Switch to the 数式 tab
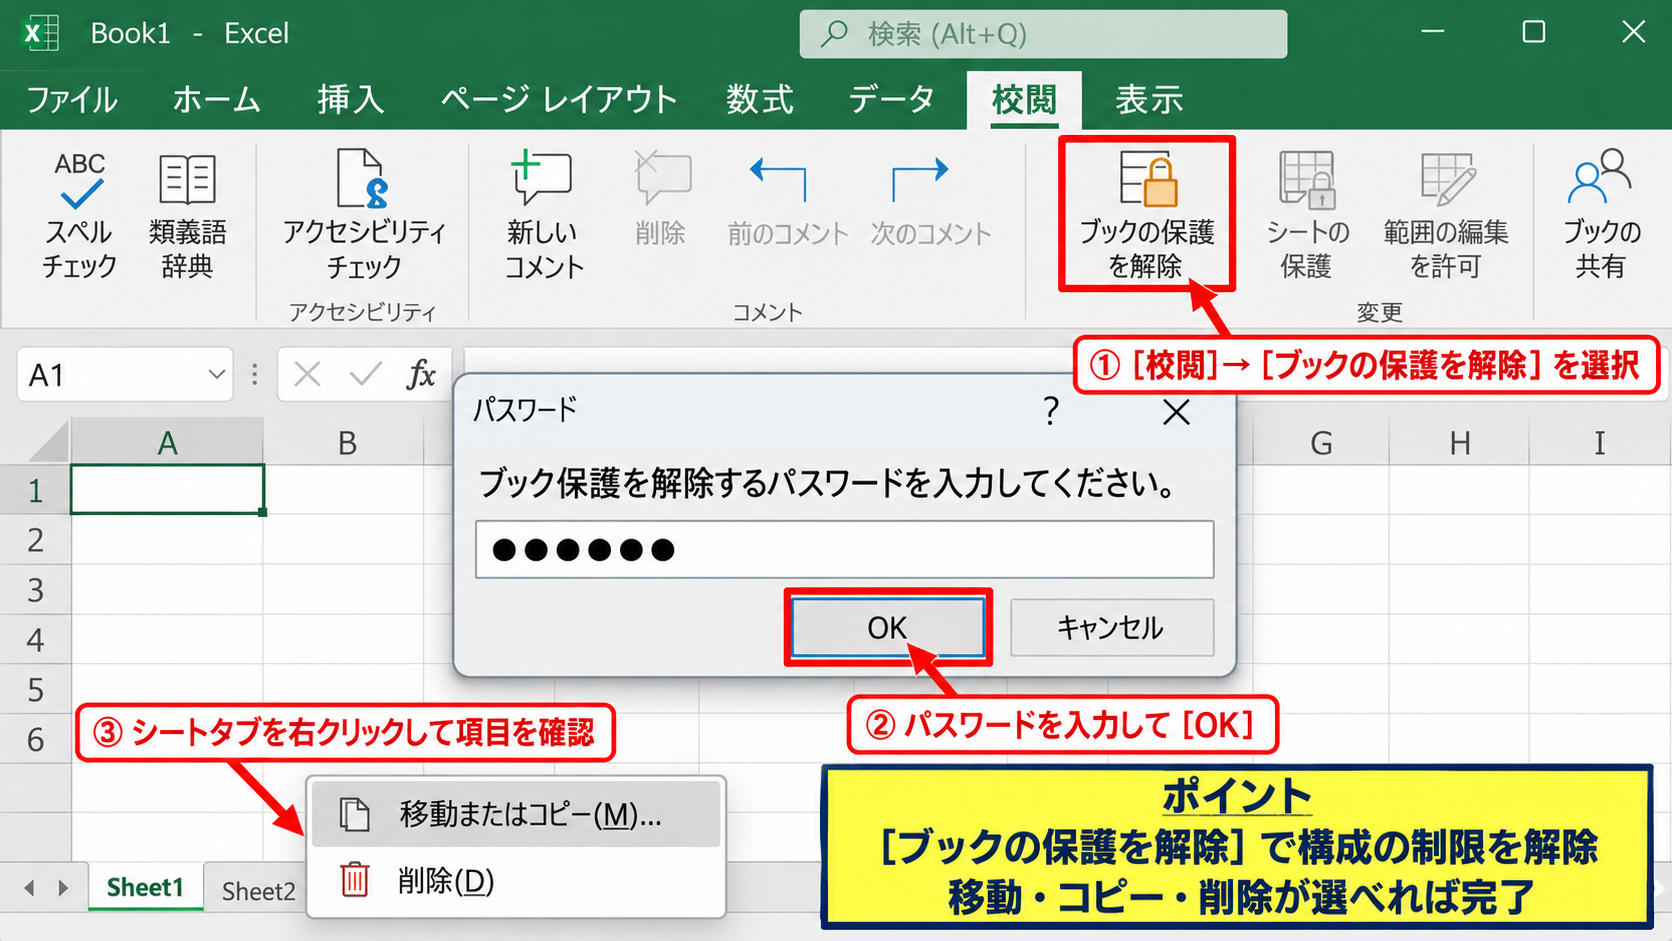1672x941 pixels. click(x=760, y=99)
